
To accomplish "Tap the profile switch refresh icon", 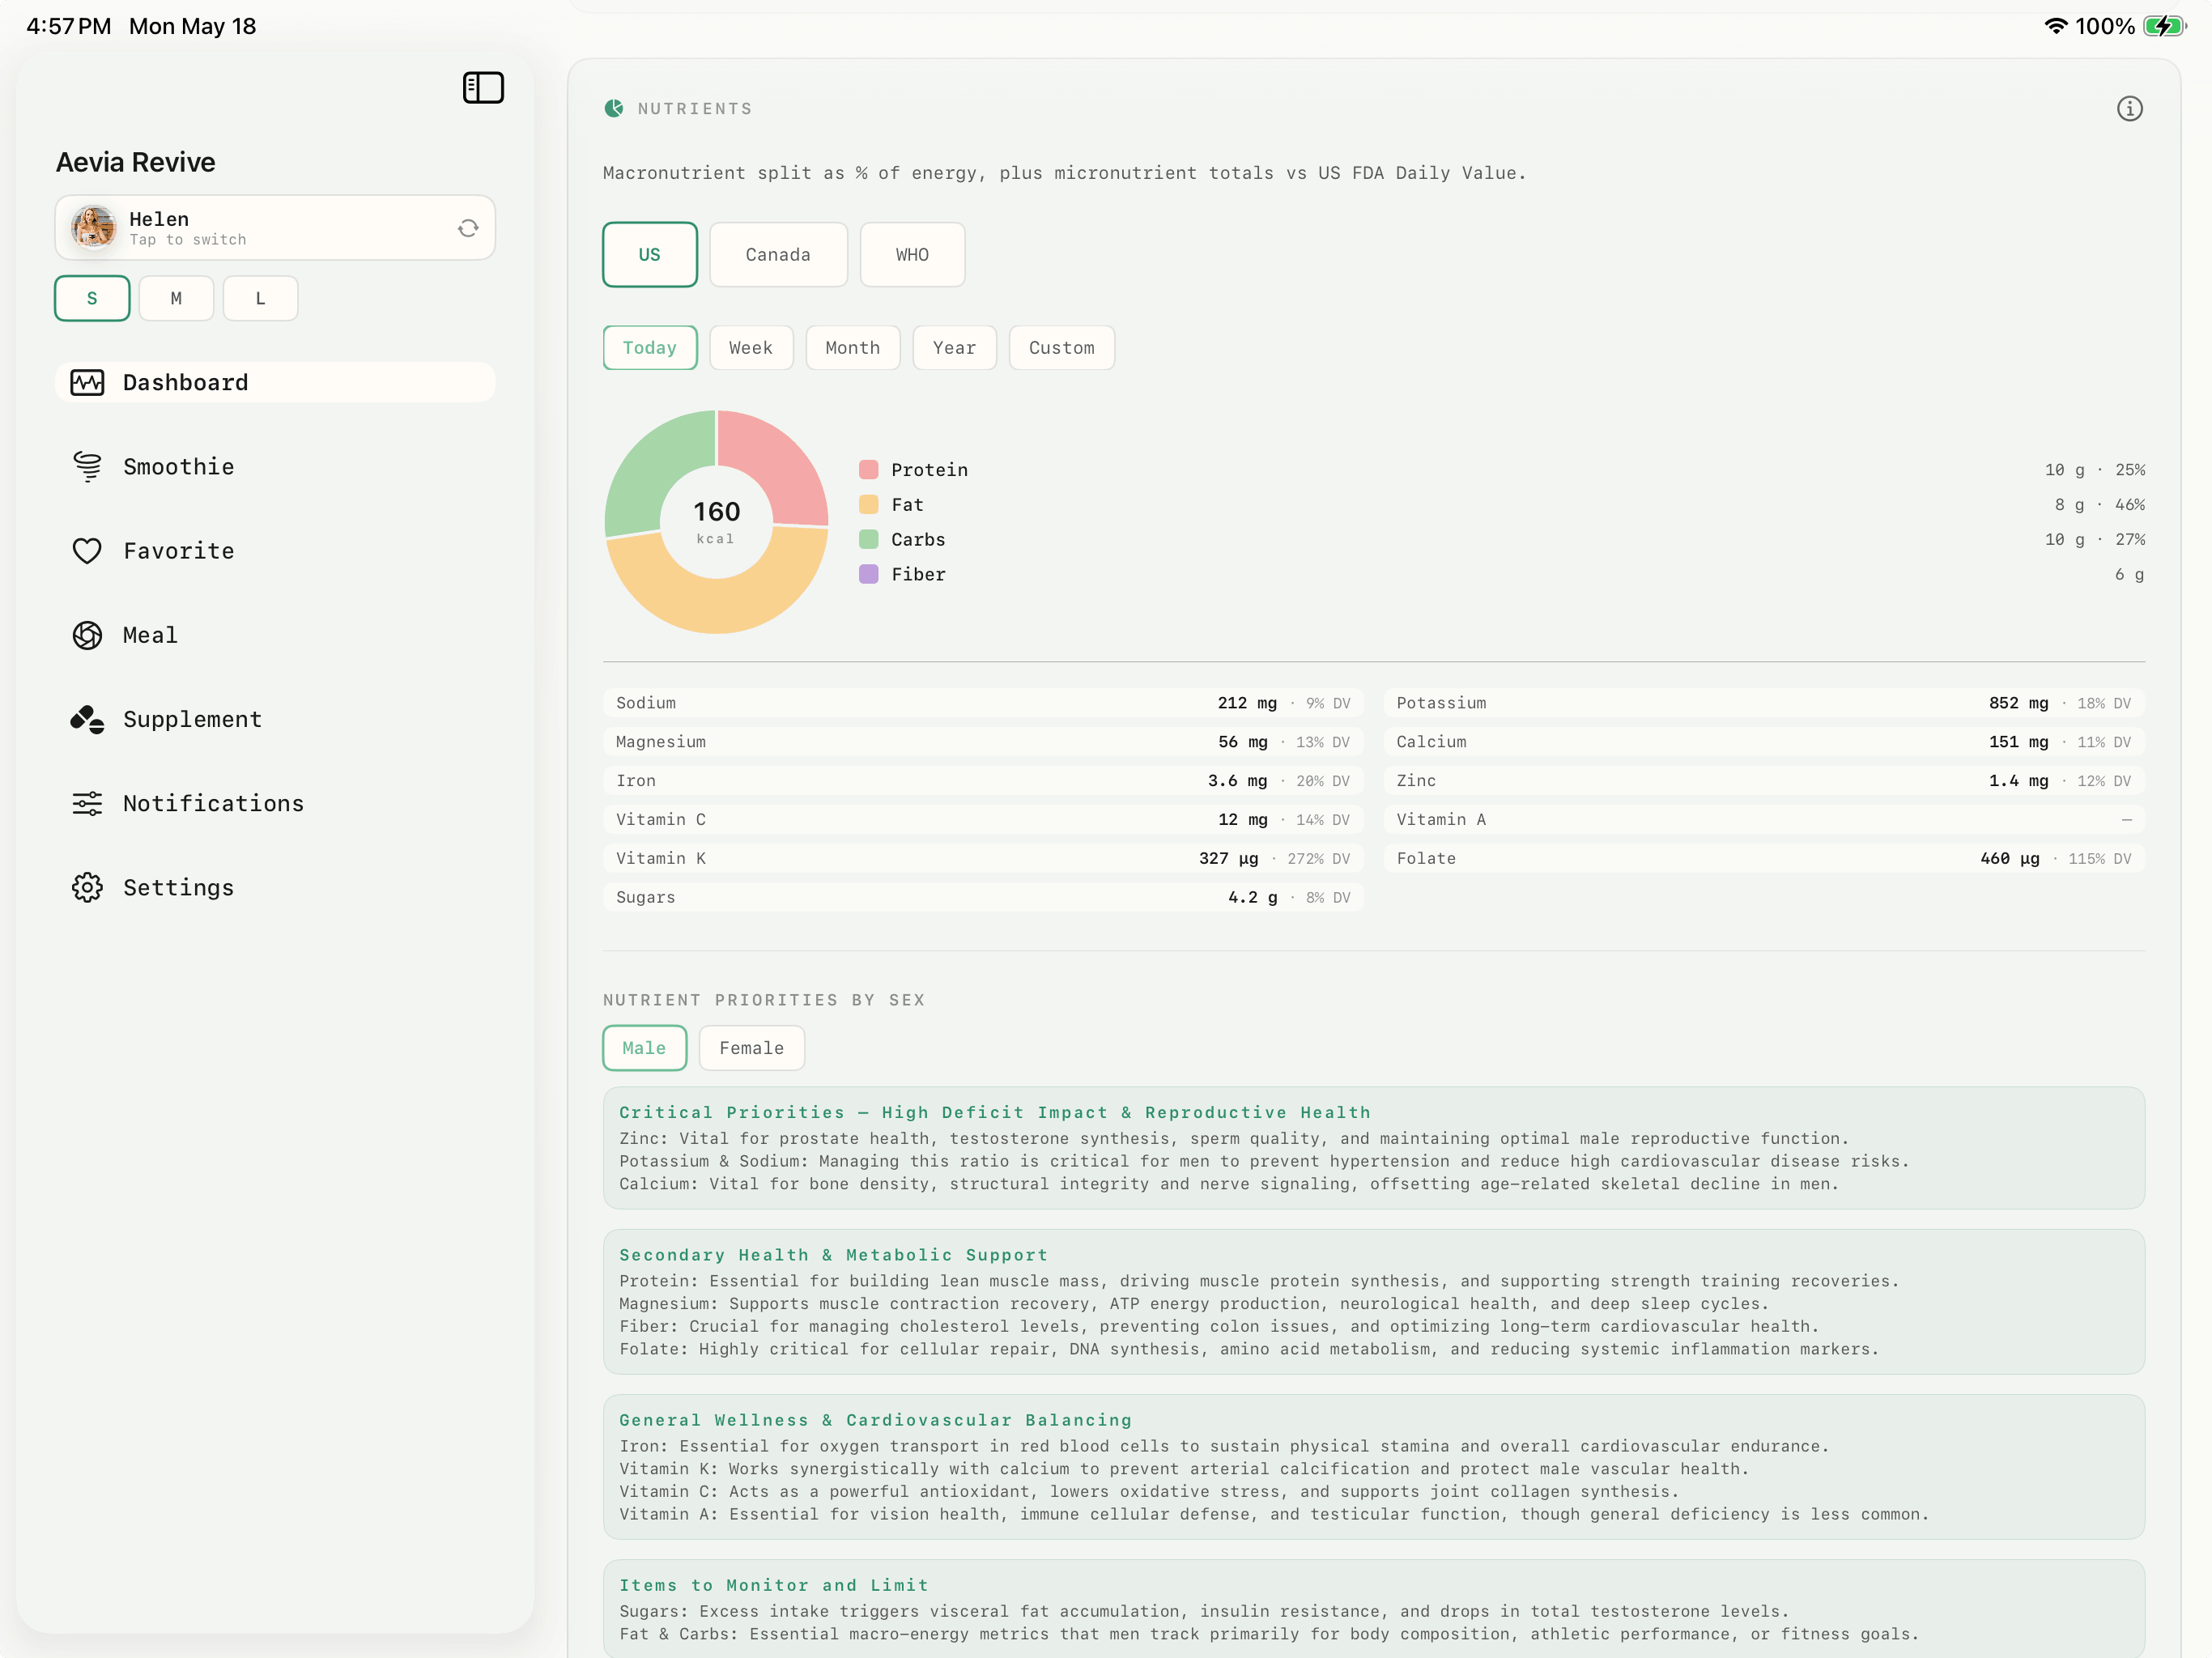I will point(468,228).
